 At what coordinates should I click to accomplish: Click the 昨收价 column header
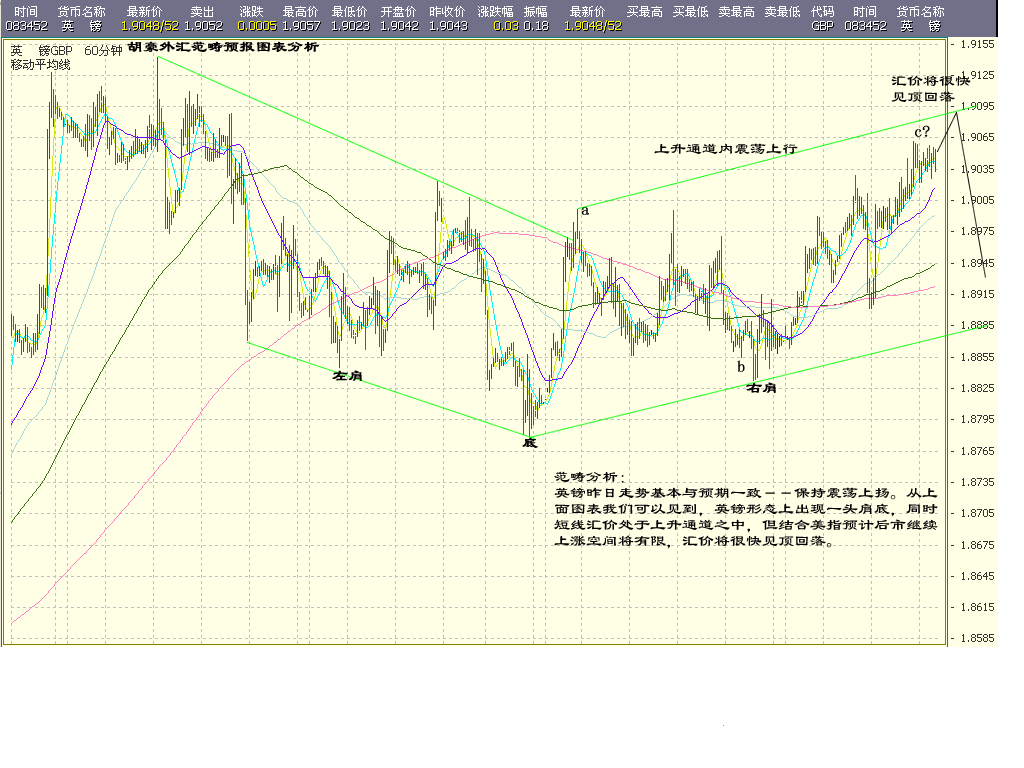click(x=447, y=12)
